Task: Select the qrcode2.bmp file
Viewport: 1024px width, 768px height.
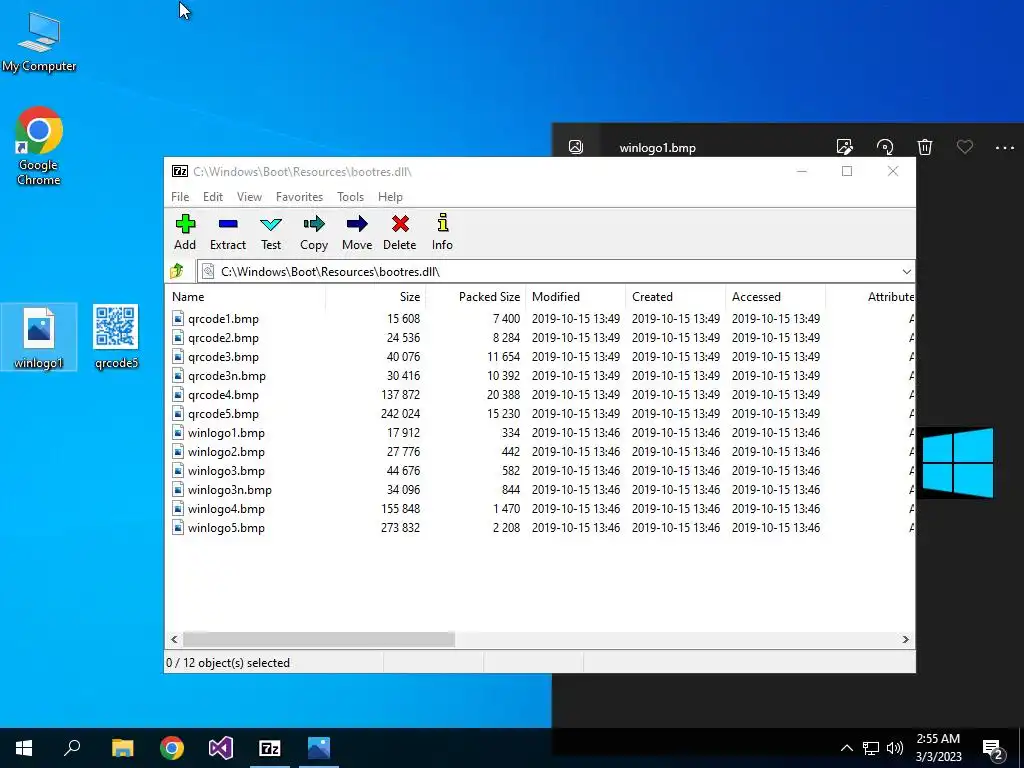Action: pyautogui.click(x=223, y=338)
